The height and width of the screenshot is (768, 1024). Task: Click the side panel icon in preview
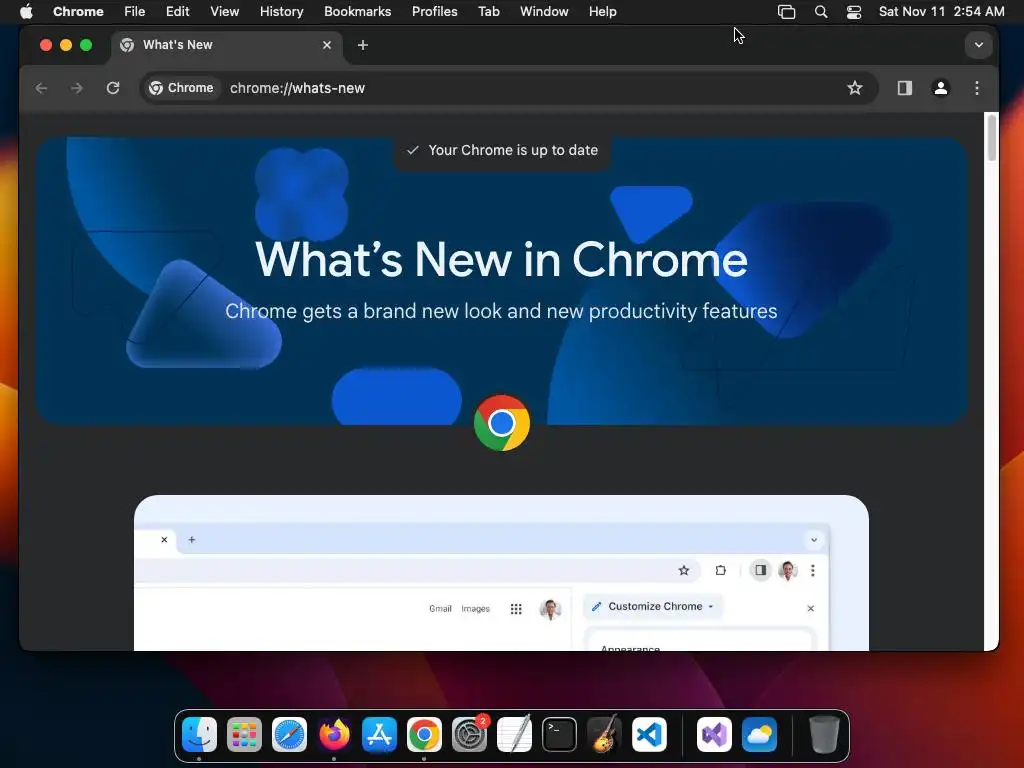pos(760,570)
